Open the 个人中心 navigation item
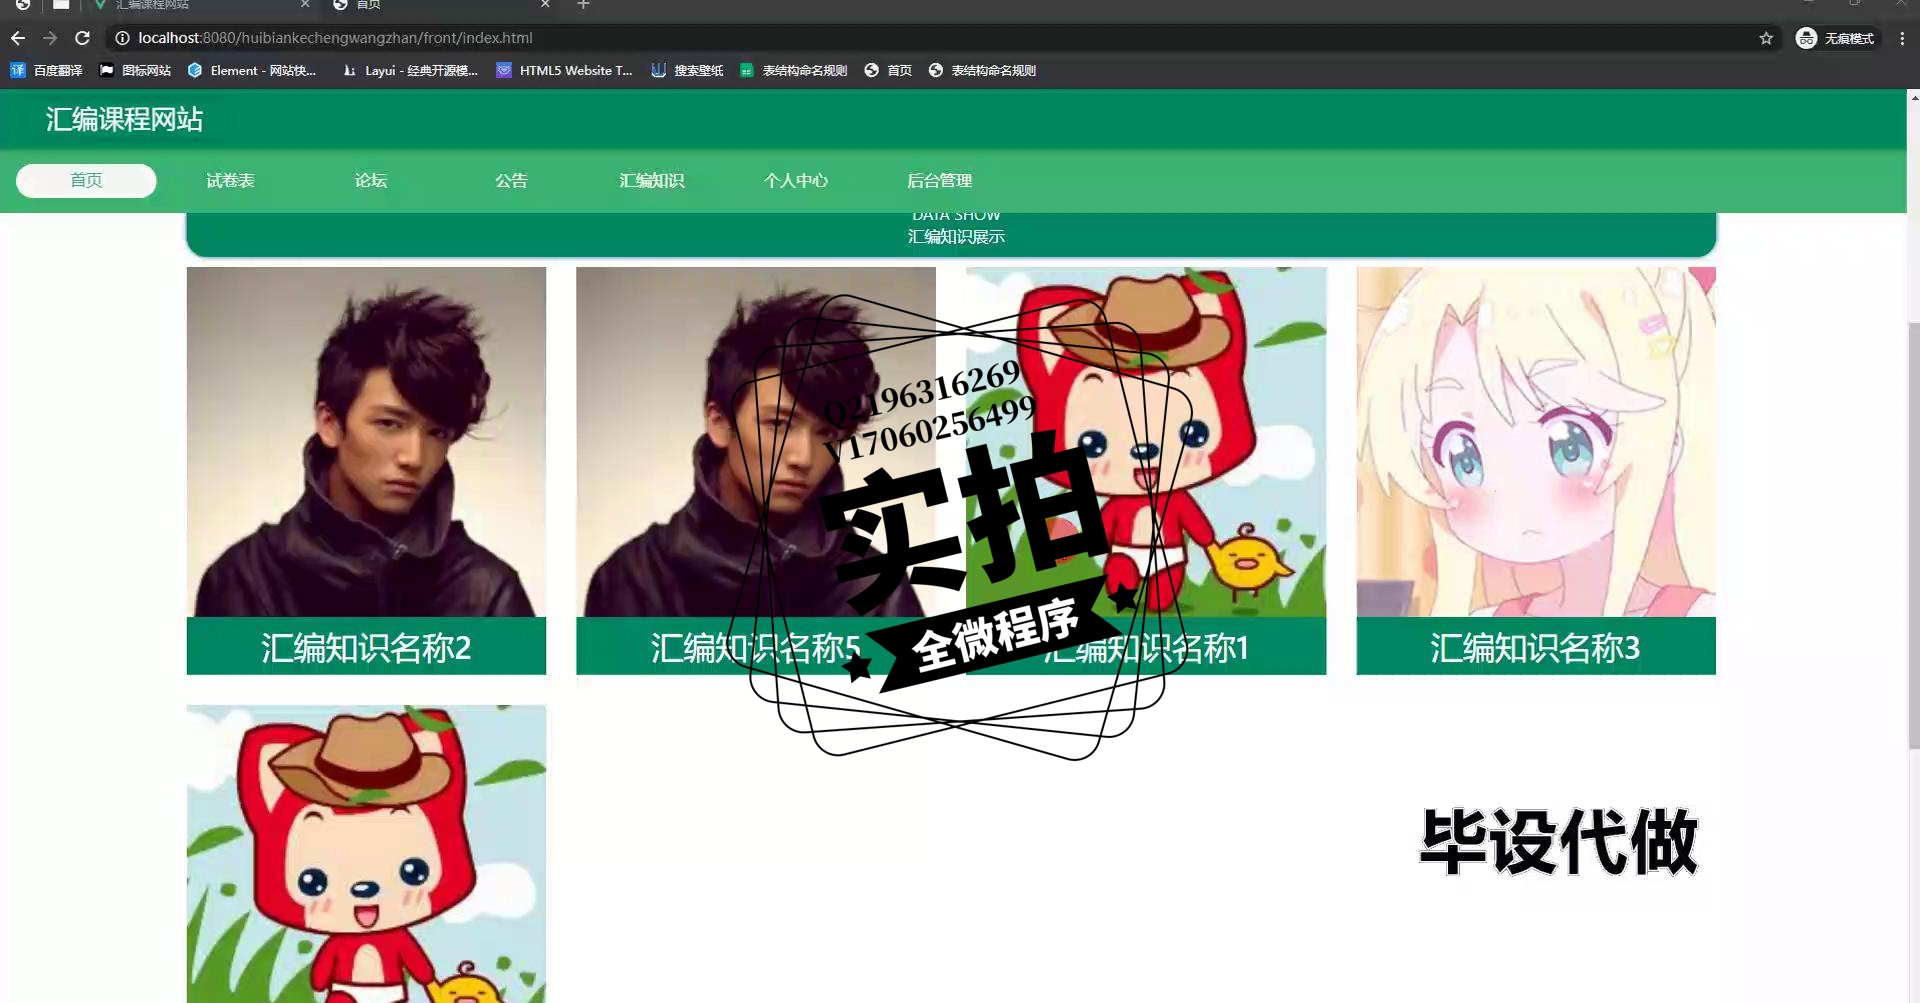The image size is (1920, 1003). coord(796,180)
